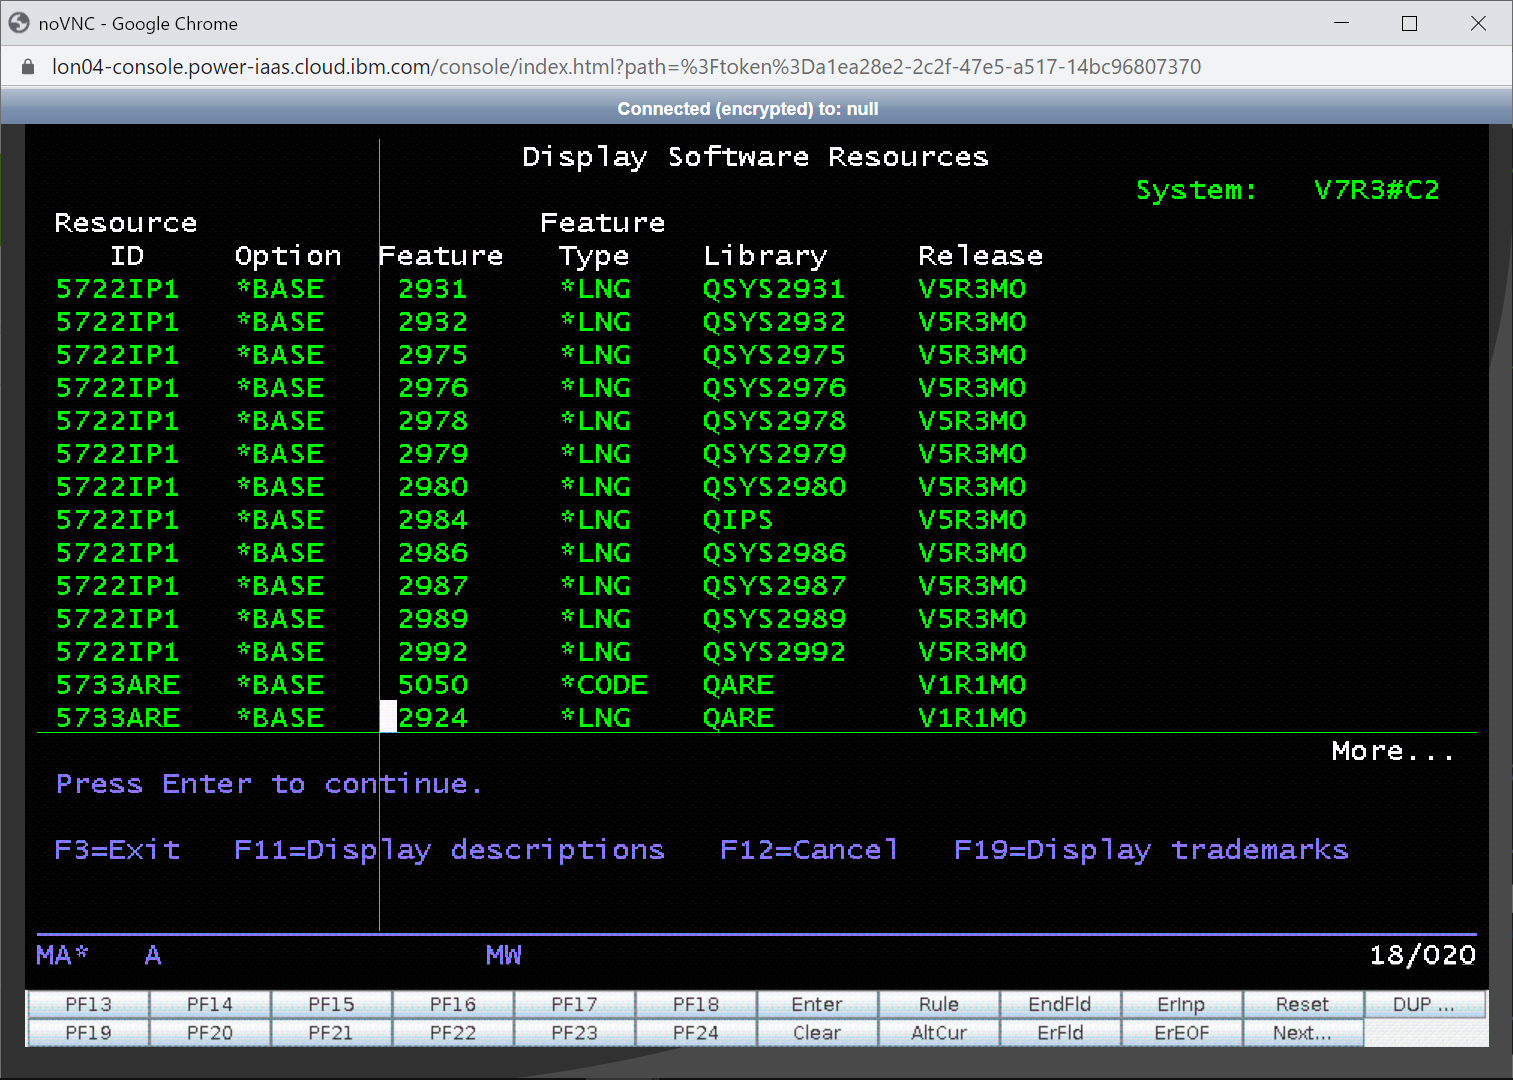Click the *CODE feature type cell
This screenshot has width=1513, height=1080.
(x=604, y=685)
